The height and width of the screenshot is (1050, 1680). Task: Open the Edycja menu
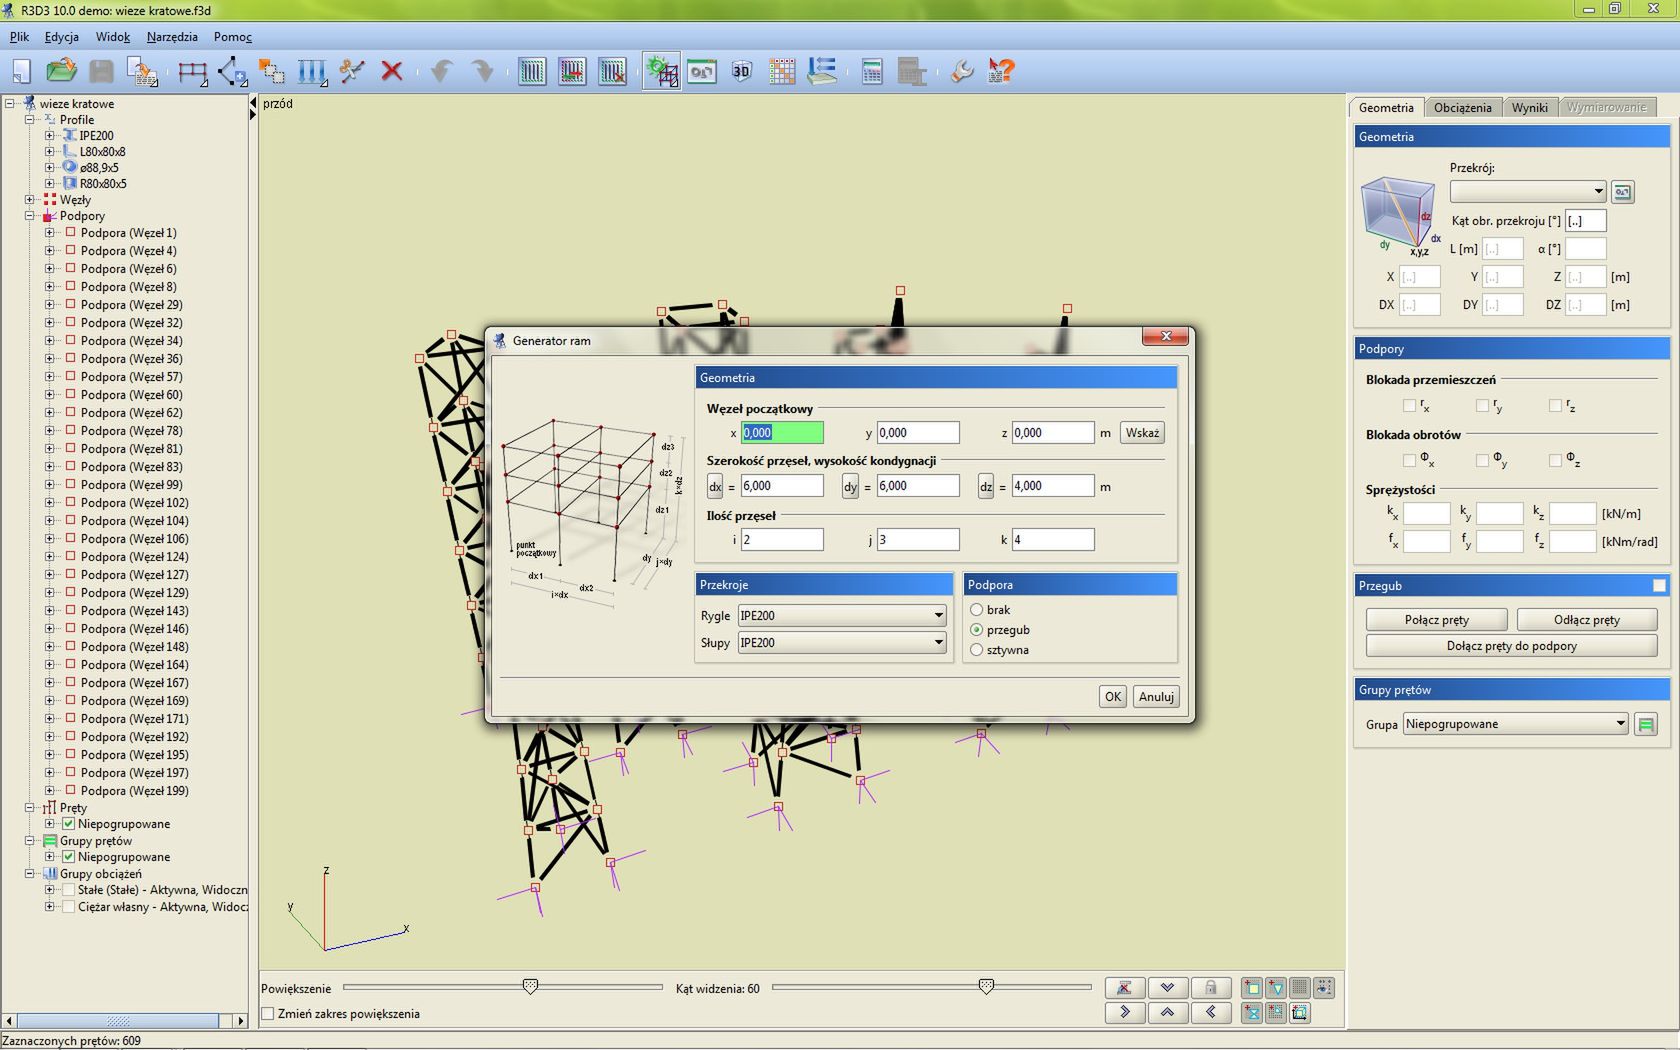tap(61, 37)
